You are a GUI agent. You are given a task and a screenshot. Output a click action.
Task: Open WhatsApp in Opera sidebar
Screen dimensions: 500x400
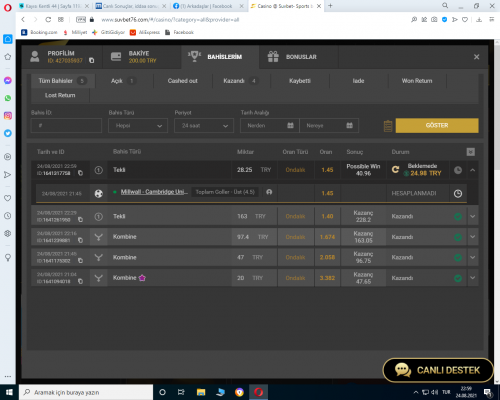8,98
